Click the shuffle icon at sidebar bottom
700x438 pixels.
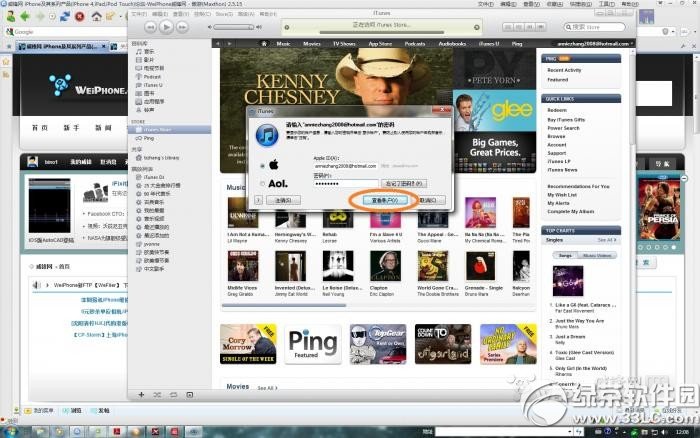157,395
